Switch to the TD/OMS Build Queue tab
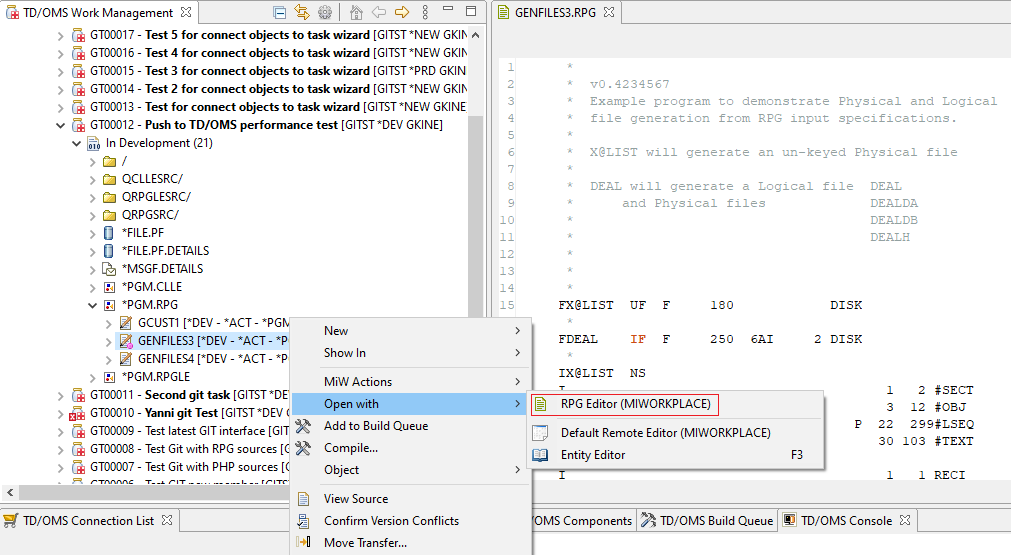 pyautogui.click(x=714, y=521)
